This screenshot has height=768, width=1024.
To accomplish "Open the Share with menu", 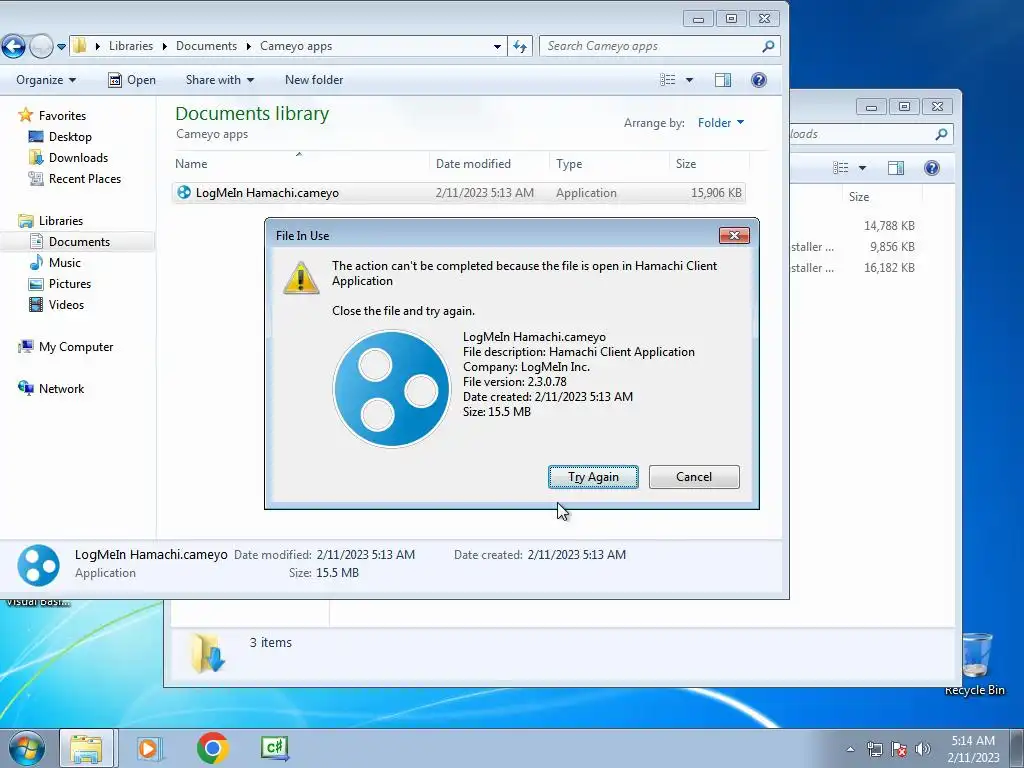I will [219, 80].
